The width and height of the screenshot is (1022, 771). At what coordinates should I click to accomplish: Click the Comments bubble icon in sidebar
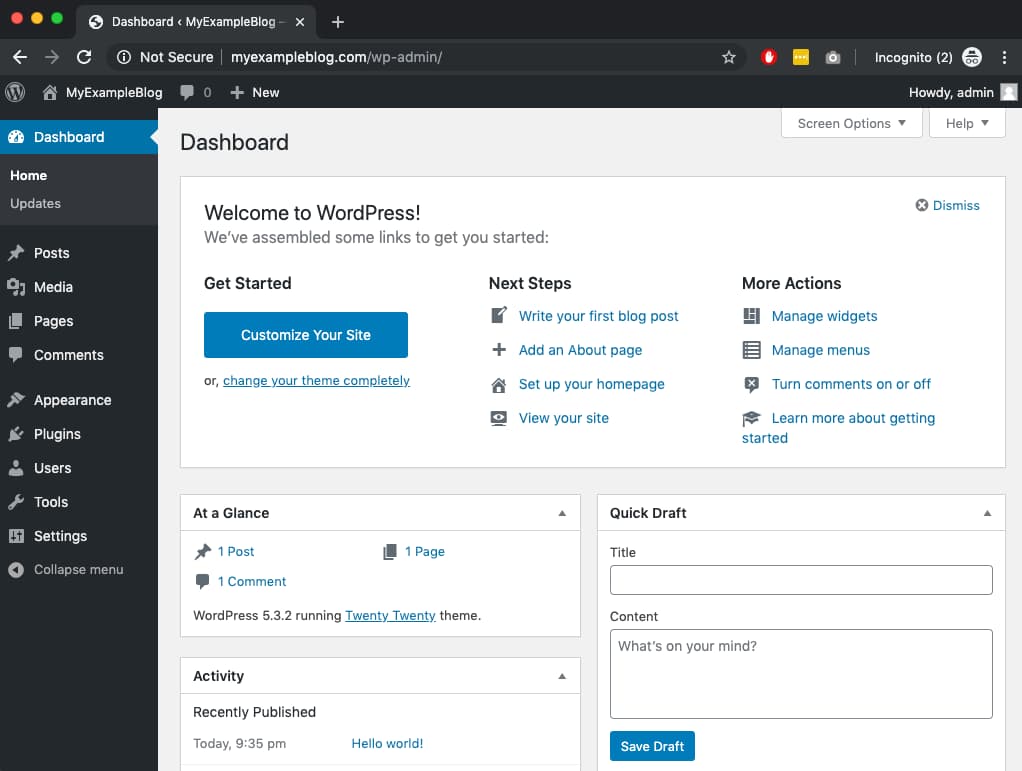click(16, 355)
